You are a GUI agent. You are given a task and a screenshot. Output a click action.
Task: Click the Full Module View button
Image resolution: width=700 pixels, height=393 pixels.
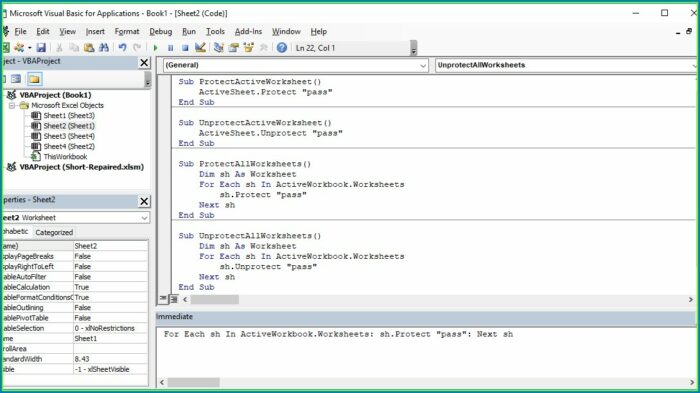(x=173, y=299)
